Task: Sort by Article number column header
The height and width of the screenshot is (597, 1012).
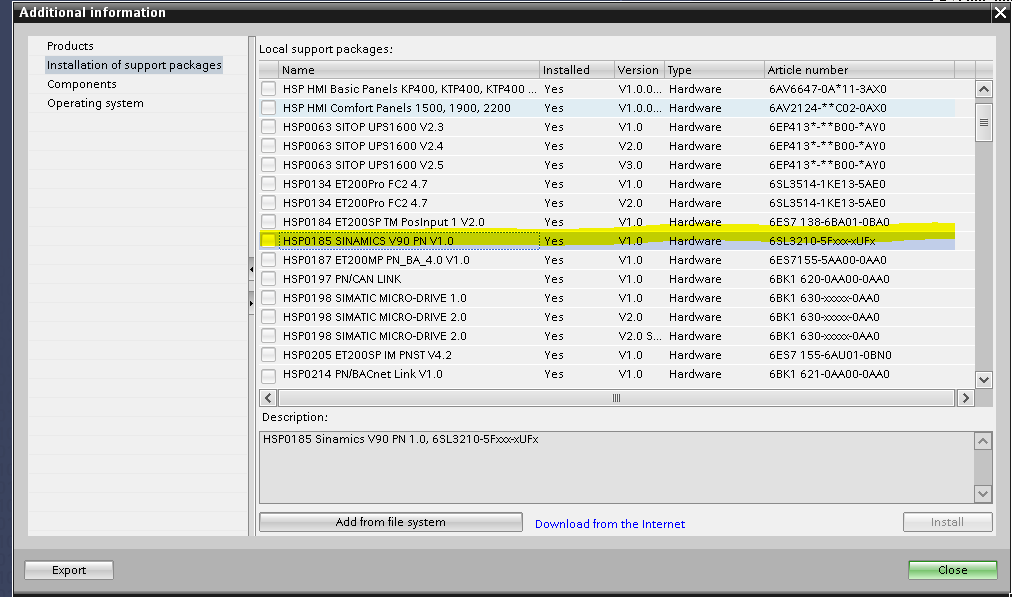Action: 859,70
